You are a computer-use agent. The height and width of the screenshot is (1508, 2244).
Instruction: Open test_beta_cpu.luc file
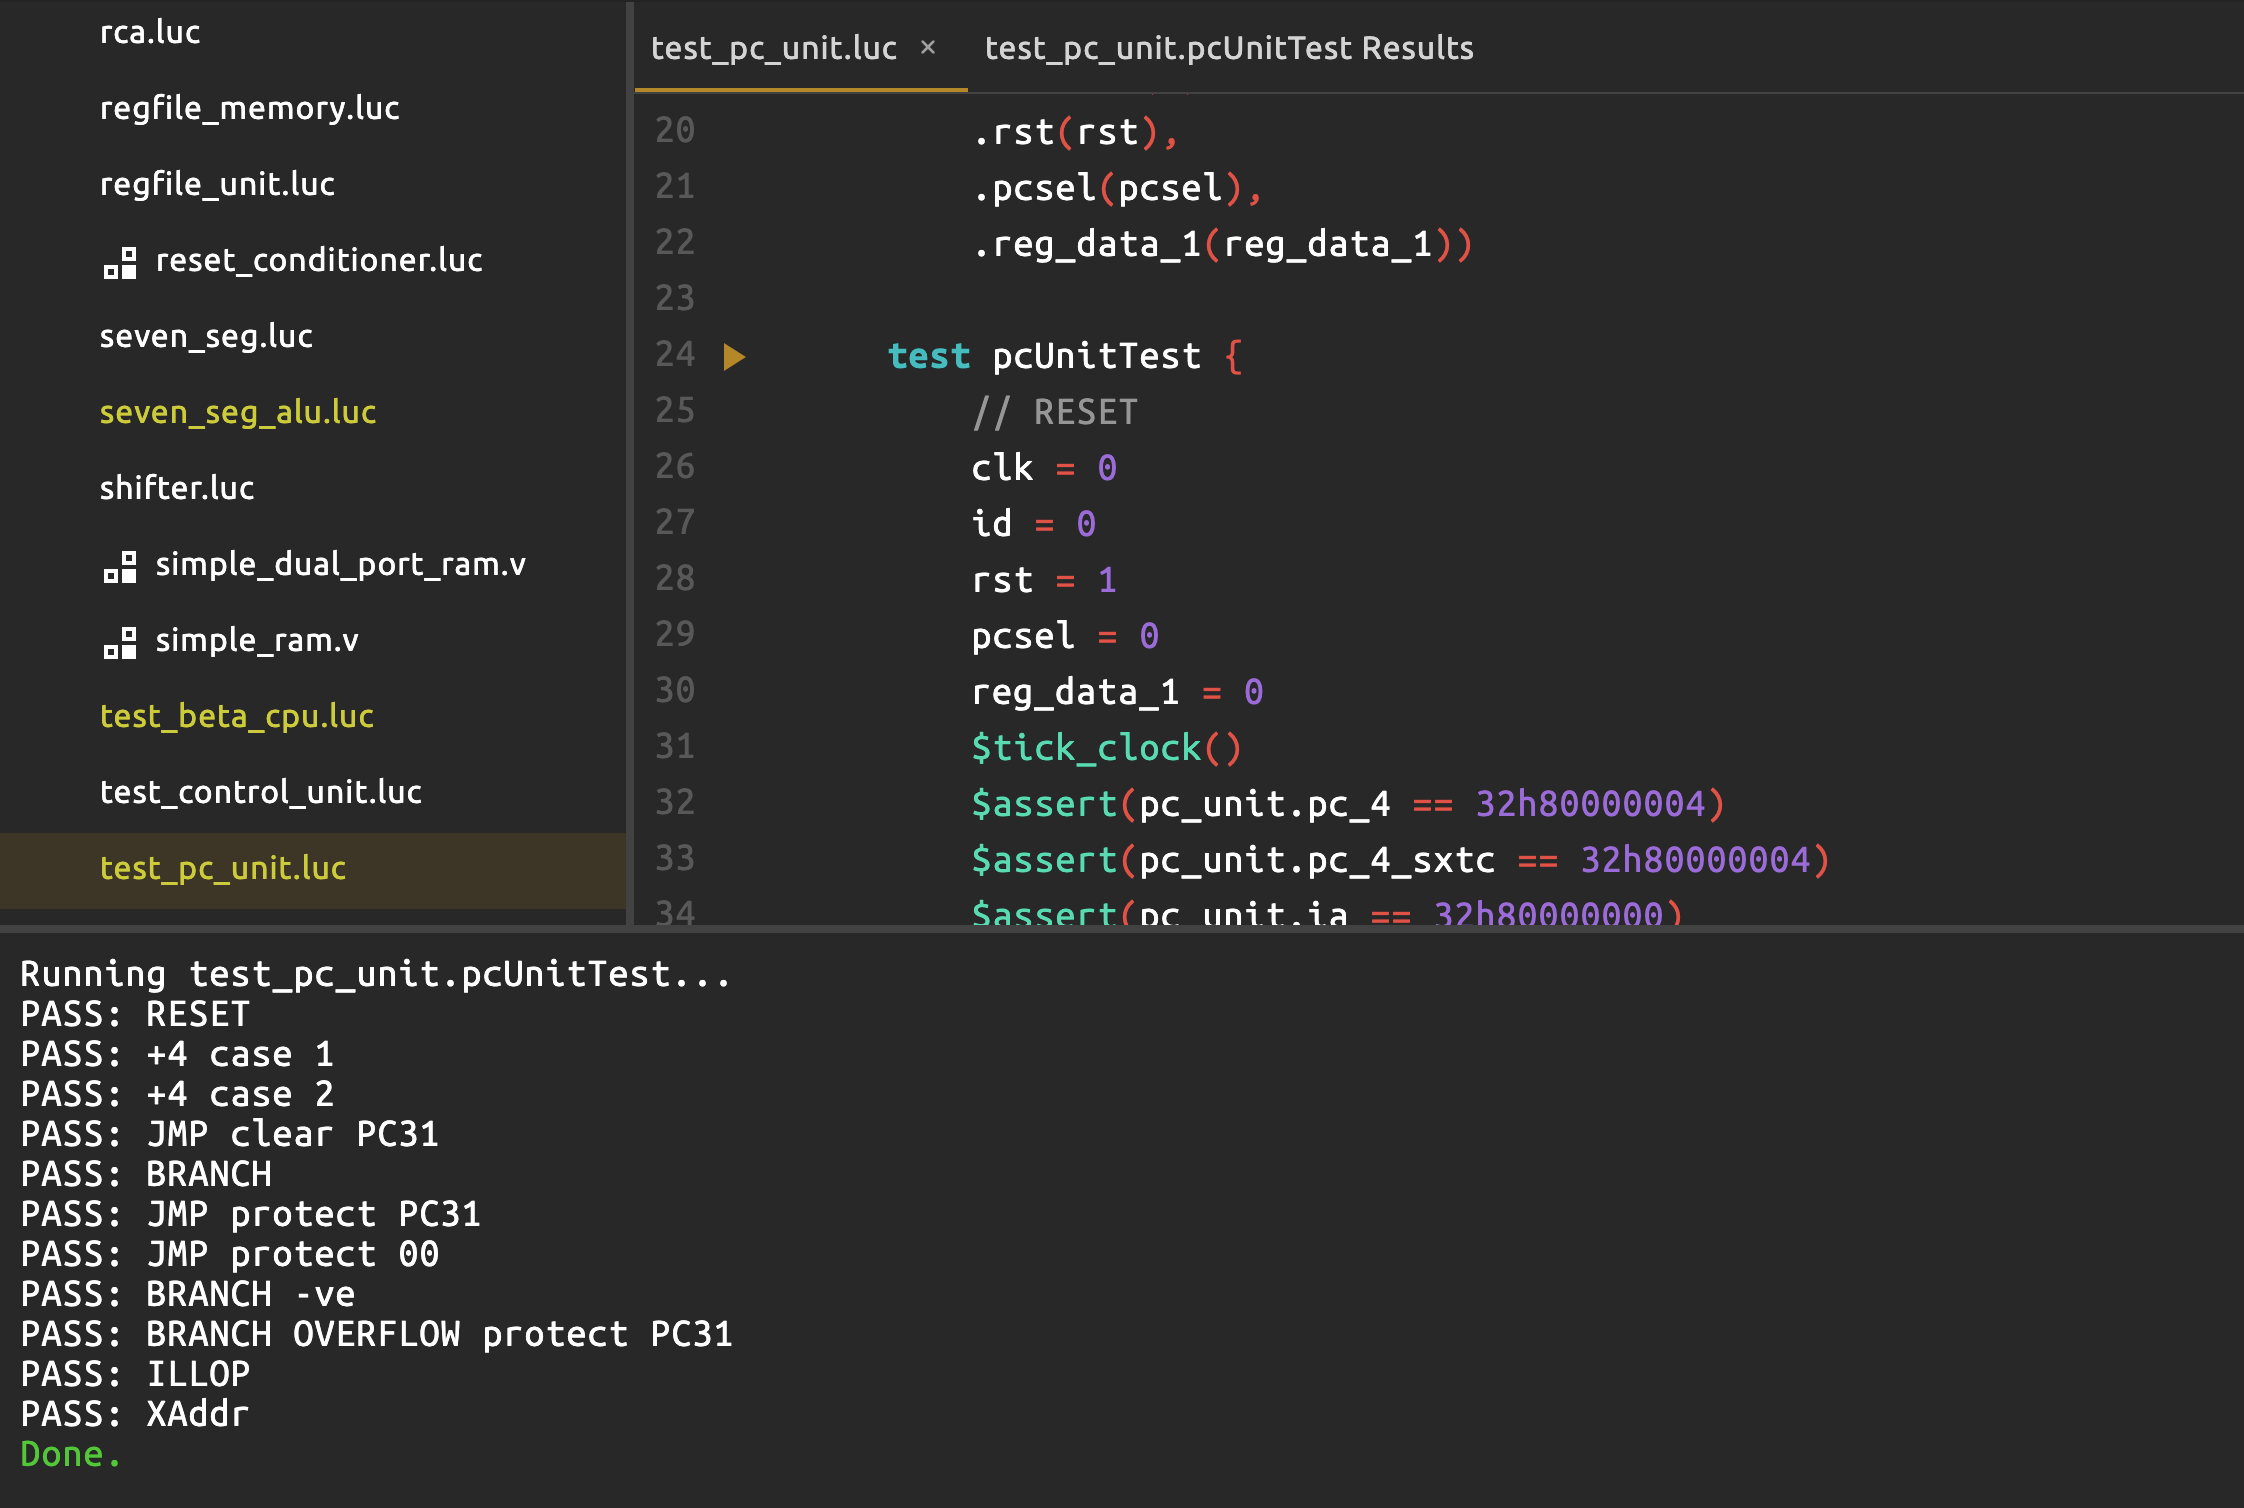[236, 716]
